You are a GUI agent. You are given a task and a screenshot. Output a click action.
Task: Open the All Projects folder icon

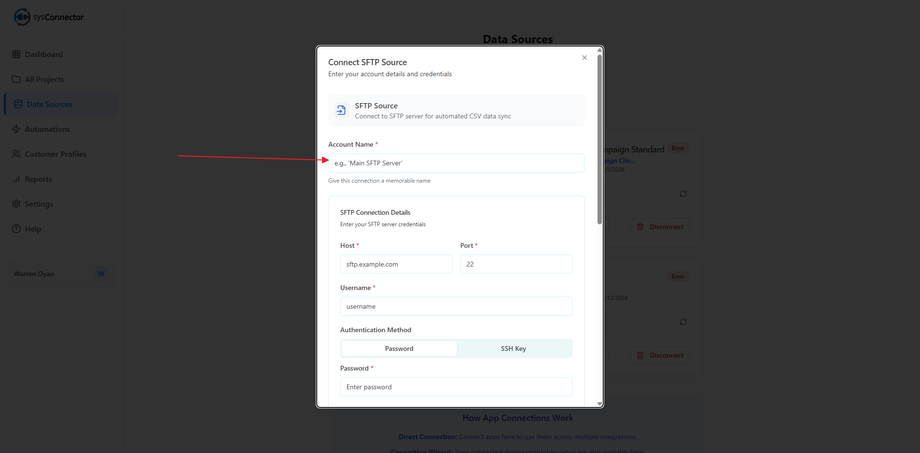click(16, 79)
